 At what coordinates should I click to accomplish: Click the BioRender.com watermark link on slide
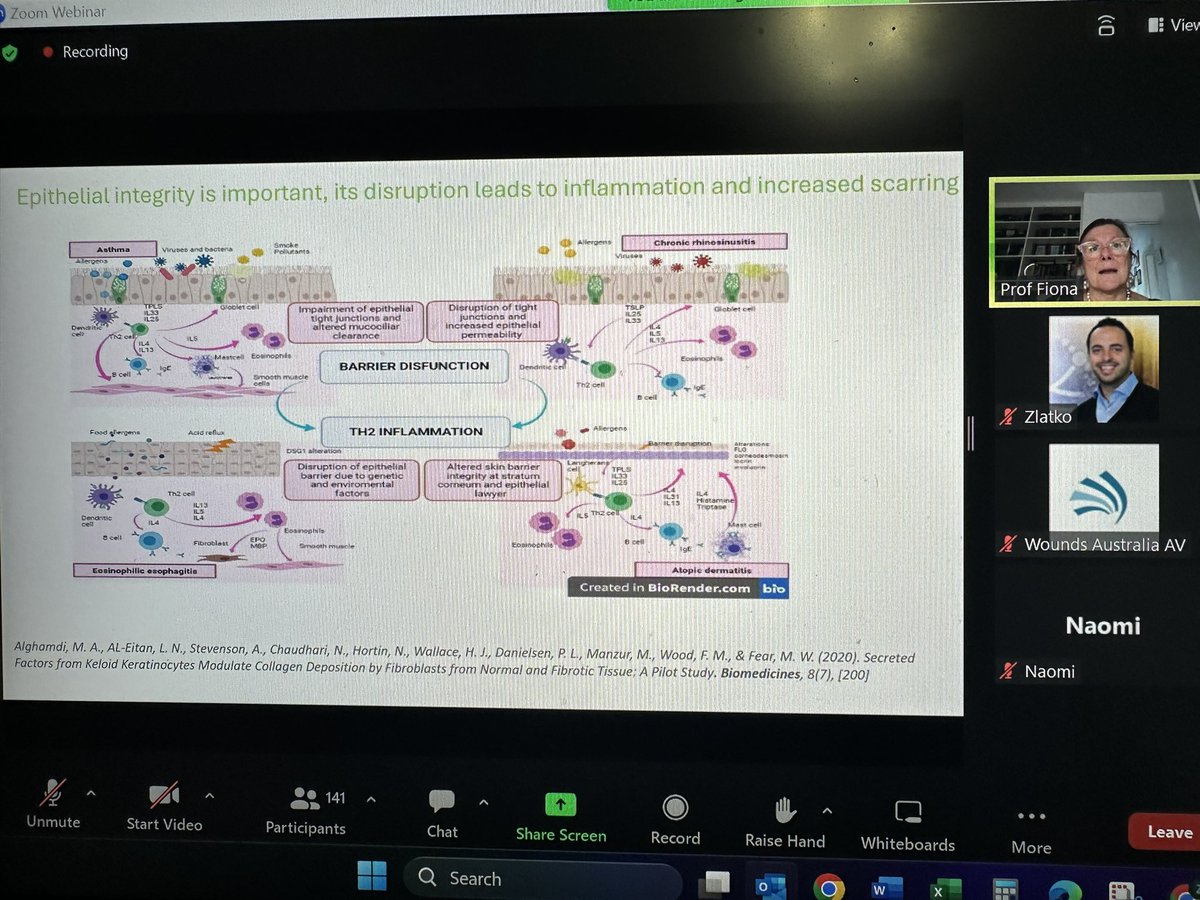tap(678, 588)
